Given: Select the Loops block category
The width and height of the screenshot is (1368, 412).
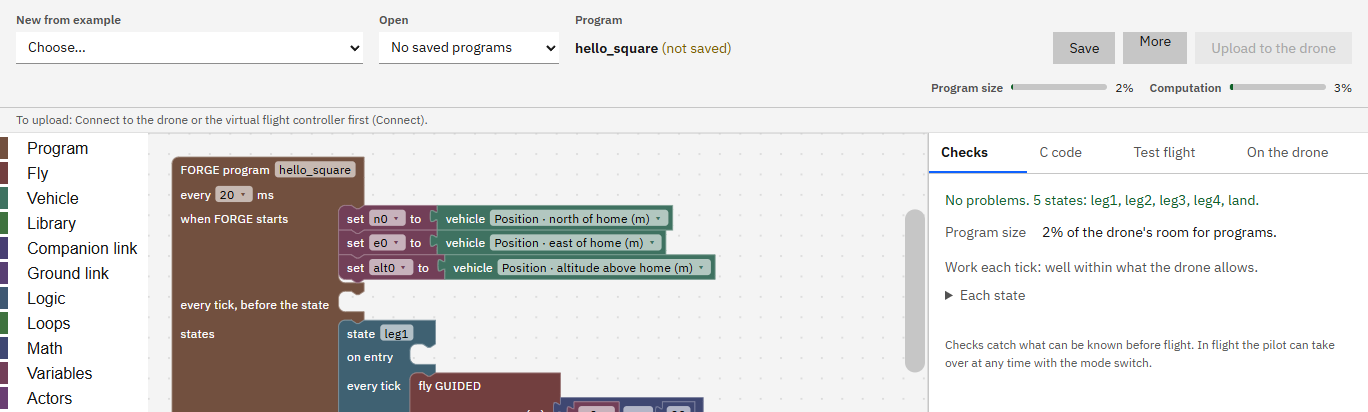Looking at the screenshot, I should 74,323.
